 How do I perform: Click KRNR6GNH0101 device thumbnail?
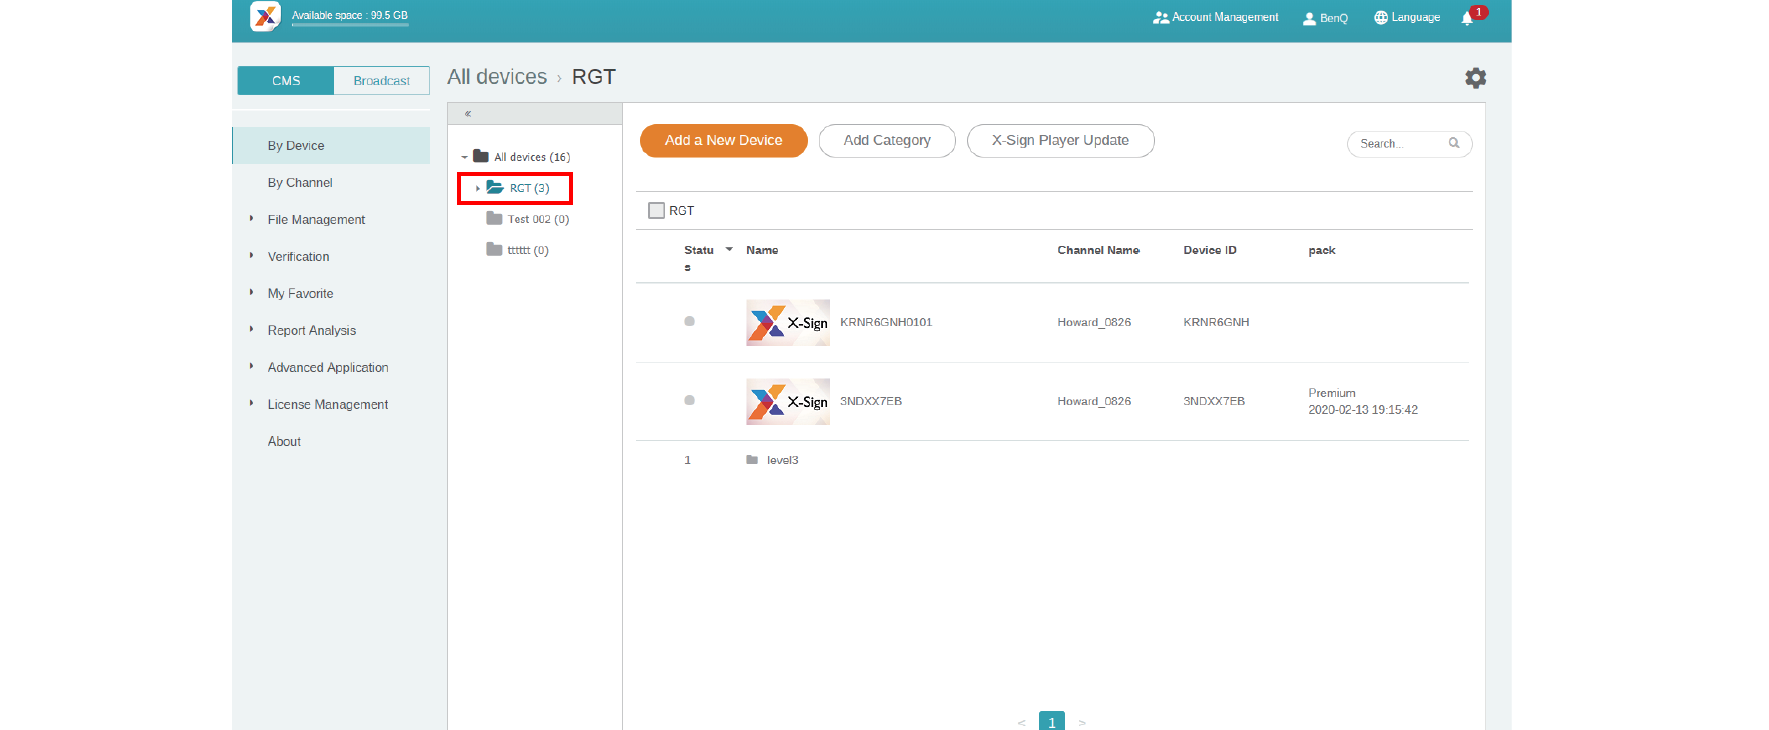click(787, 322)
